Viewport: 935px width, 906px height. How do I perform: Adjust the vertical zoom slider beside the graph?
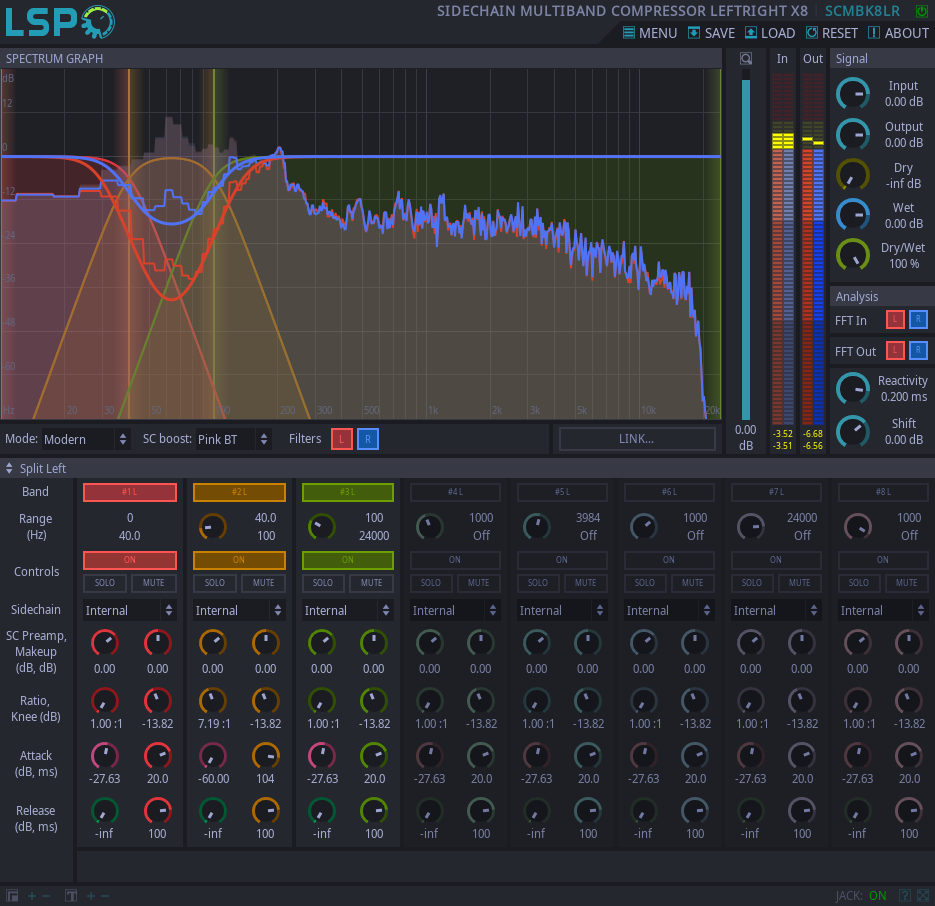click(745, 245)
